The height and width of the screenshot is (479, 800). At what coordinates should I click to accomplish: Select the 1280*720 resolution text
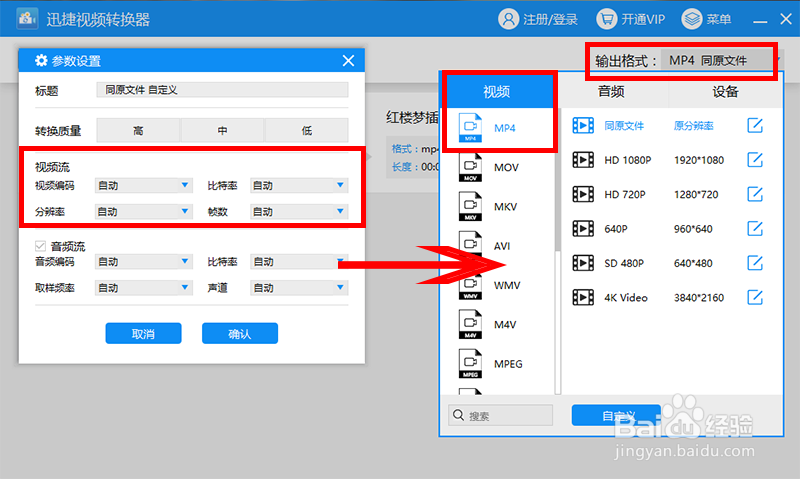click(x=696, y=194)
